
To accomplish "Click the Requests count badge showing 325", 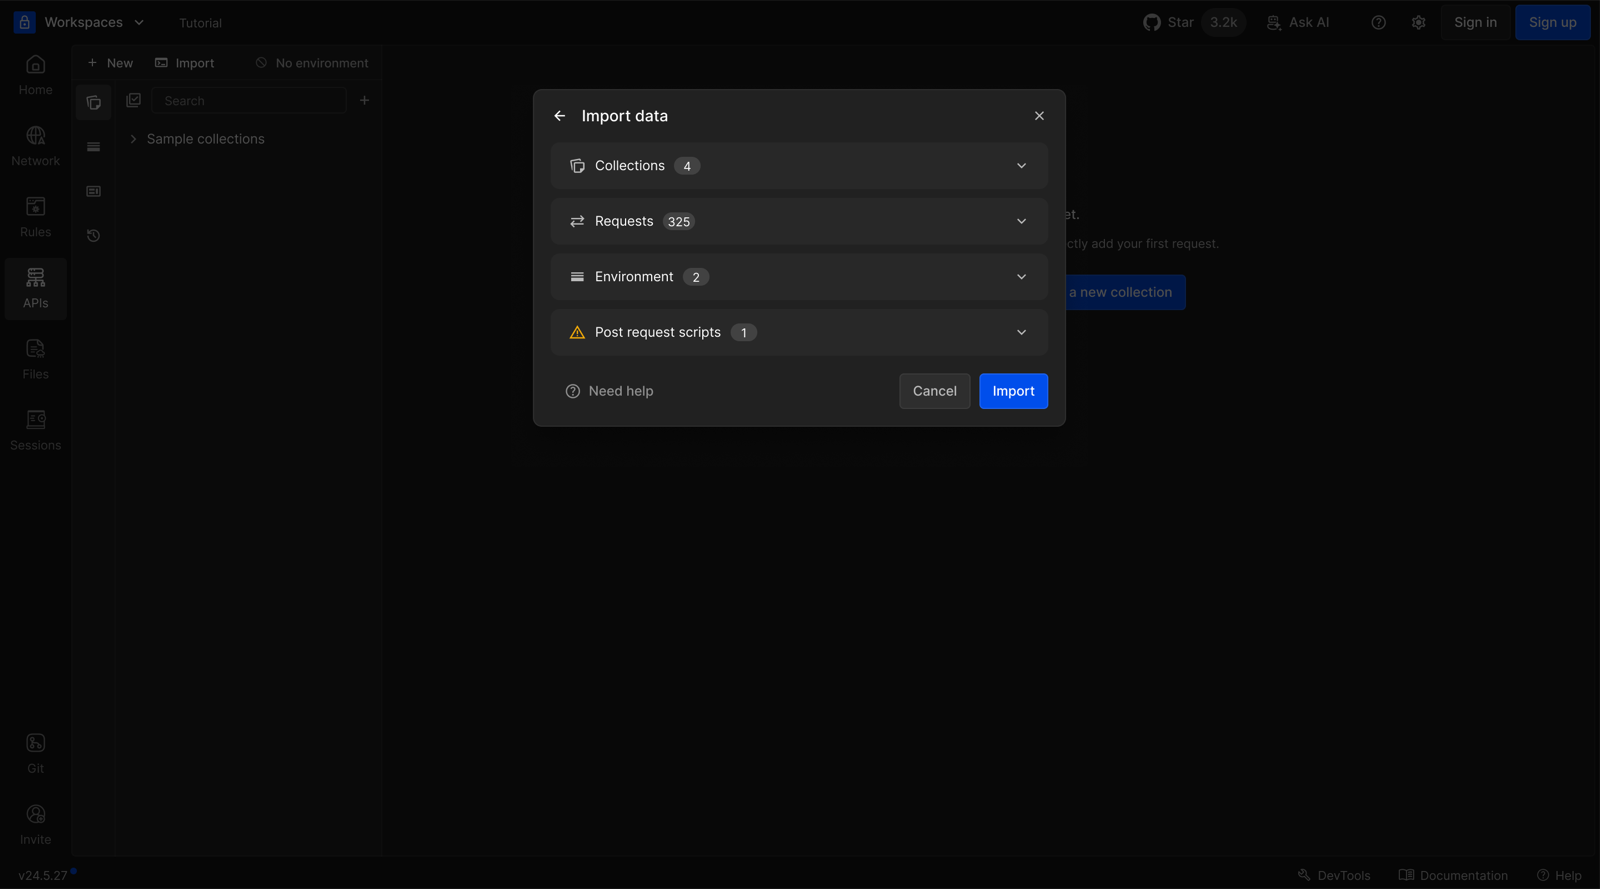I will pyautogui.click(x=679, y=222).
